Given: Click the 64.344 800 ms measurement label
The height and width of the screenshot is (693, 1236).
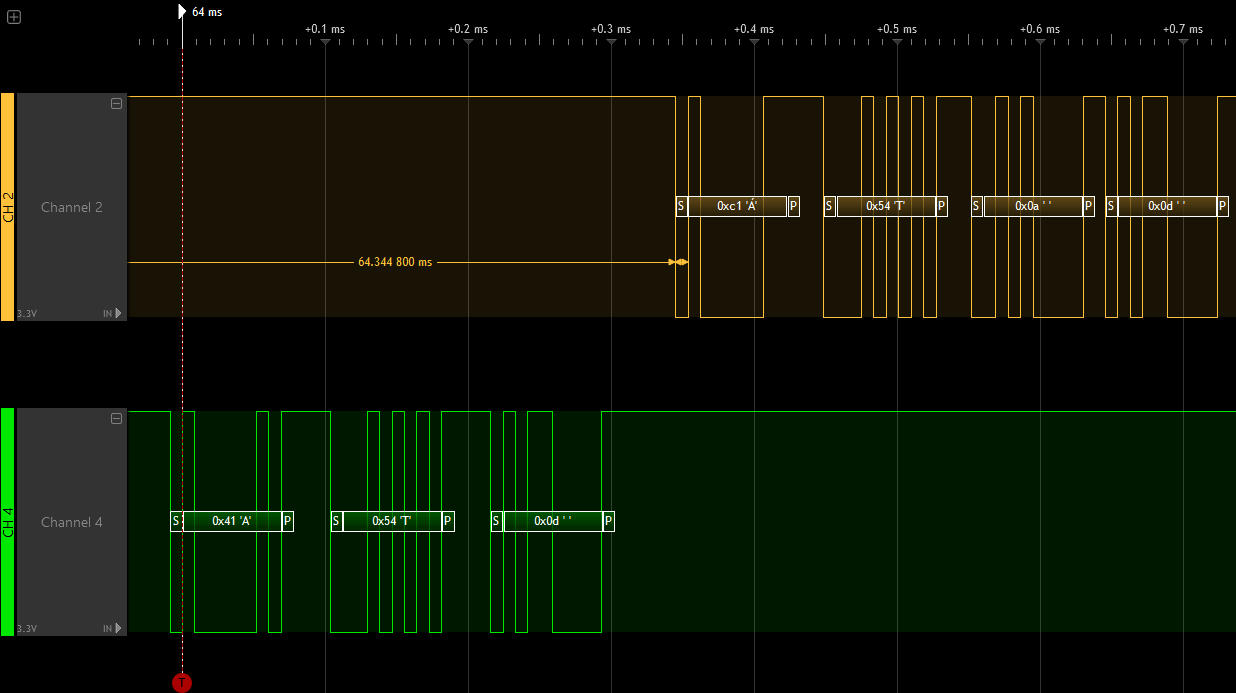Looking at the screenshot, I should pyautogui.click(x=395, y=262).
